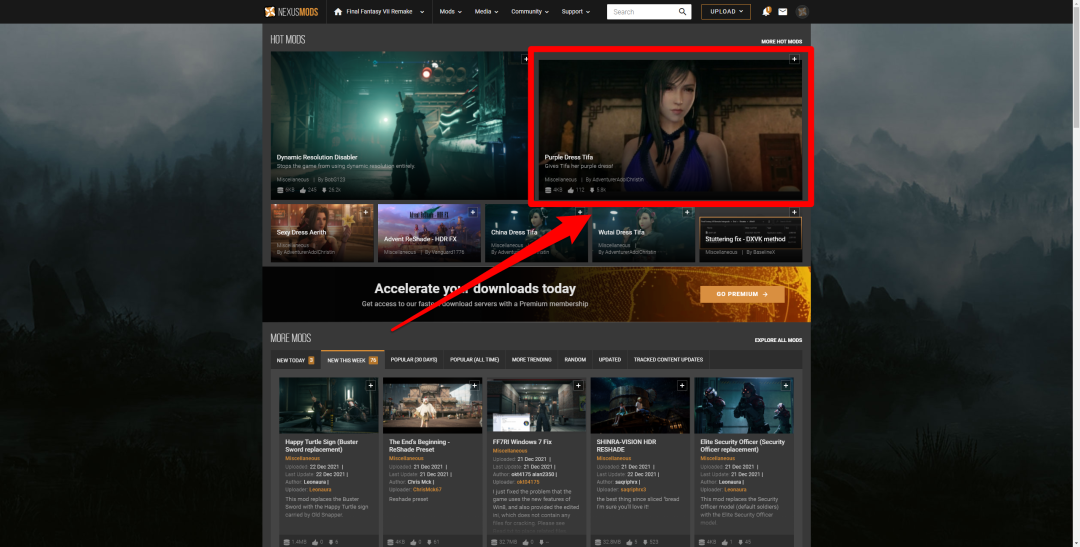Click plus icon on Happy Turtle Sign thumbnail

click(370, 385)
